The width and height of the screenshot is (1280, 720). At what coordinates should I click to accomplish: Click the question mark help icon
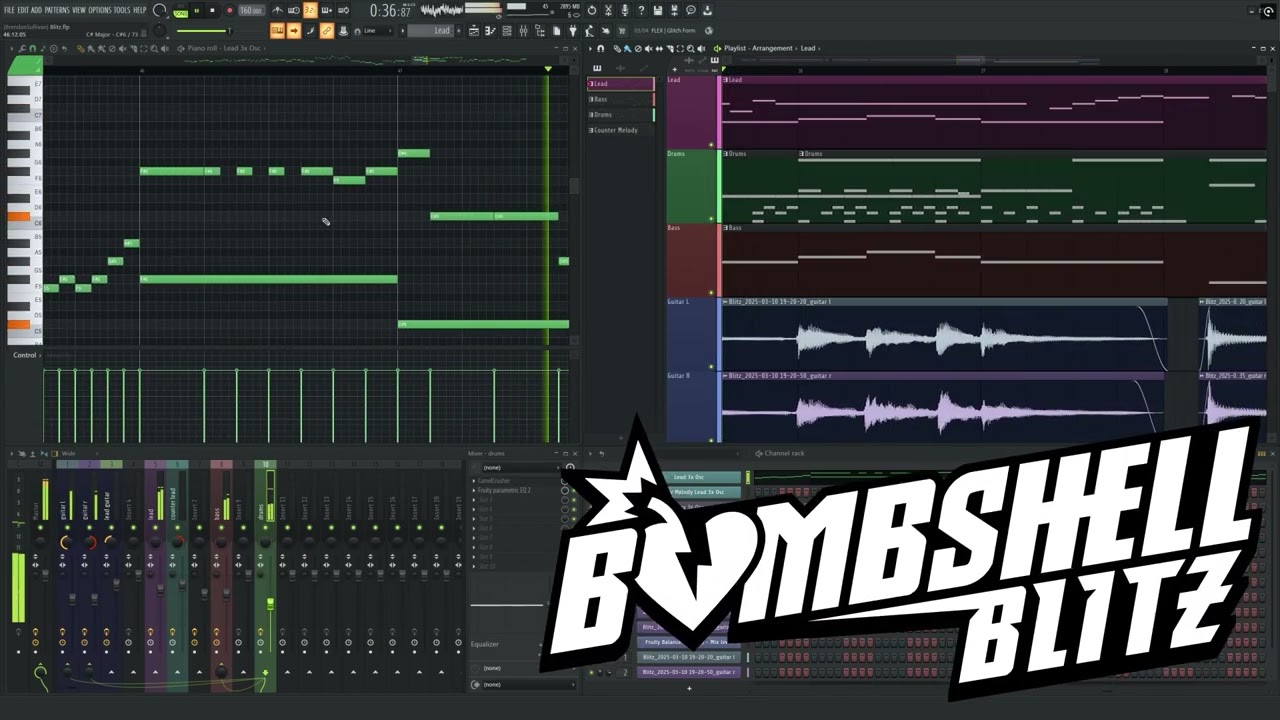(x=641, y=10)
